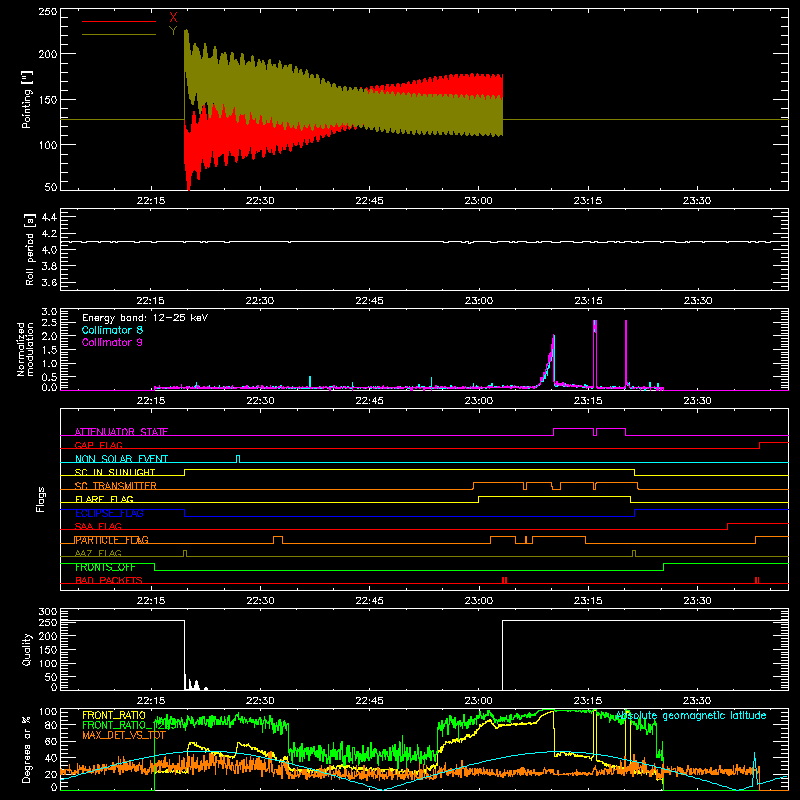Image resolution: width=800 pixels, height=800 pixels.
Task: Click the 250 tick on Pointing axis
Action: click(x=48, y=11)
